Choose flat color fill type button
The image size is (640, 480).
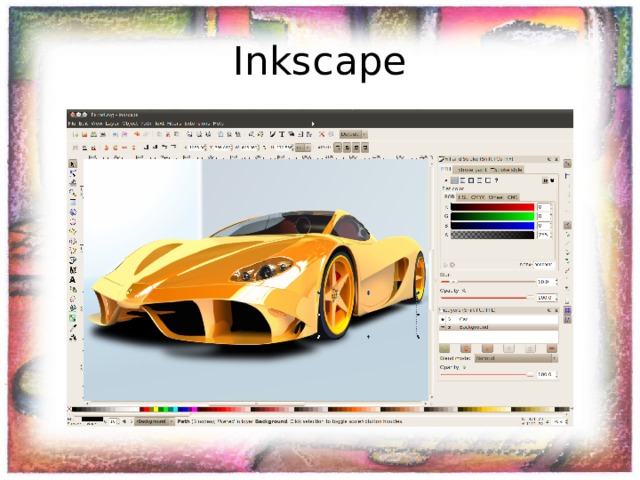[454, 180]
